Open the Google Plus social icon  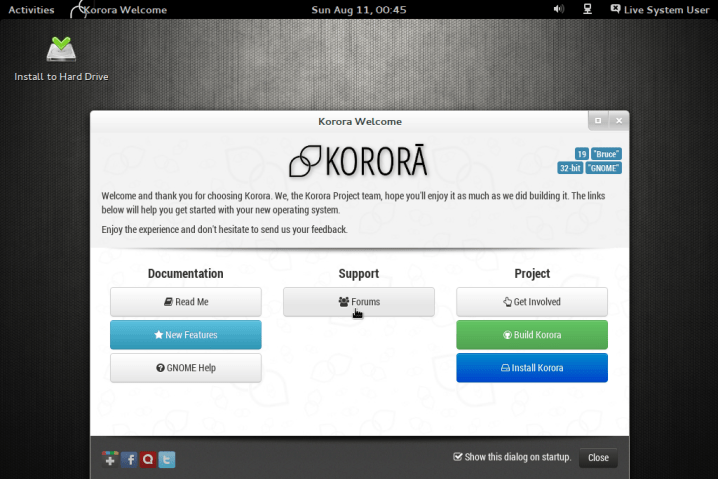(110, 459)
